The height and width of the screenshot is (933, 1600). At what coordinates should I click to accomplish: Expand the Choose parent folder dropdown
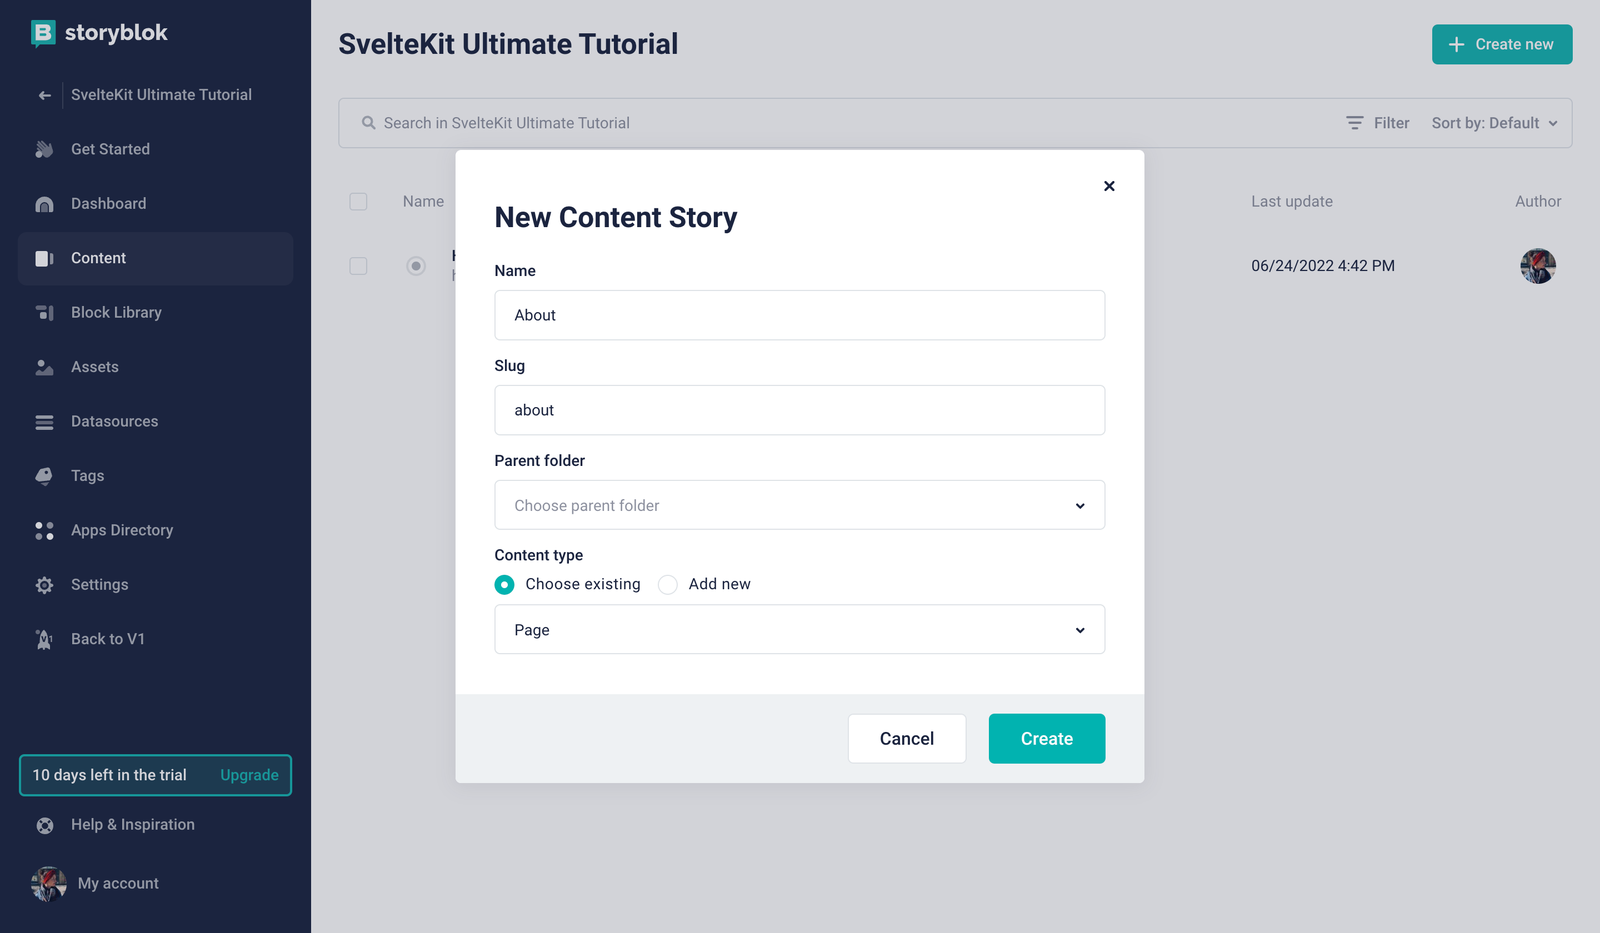tap(800, 505)
